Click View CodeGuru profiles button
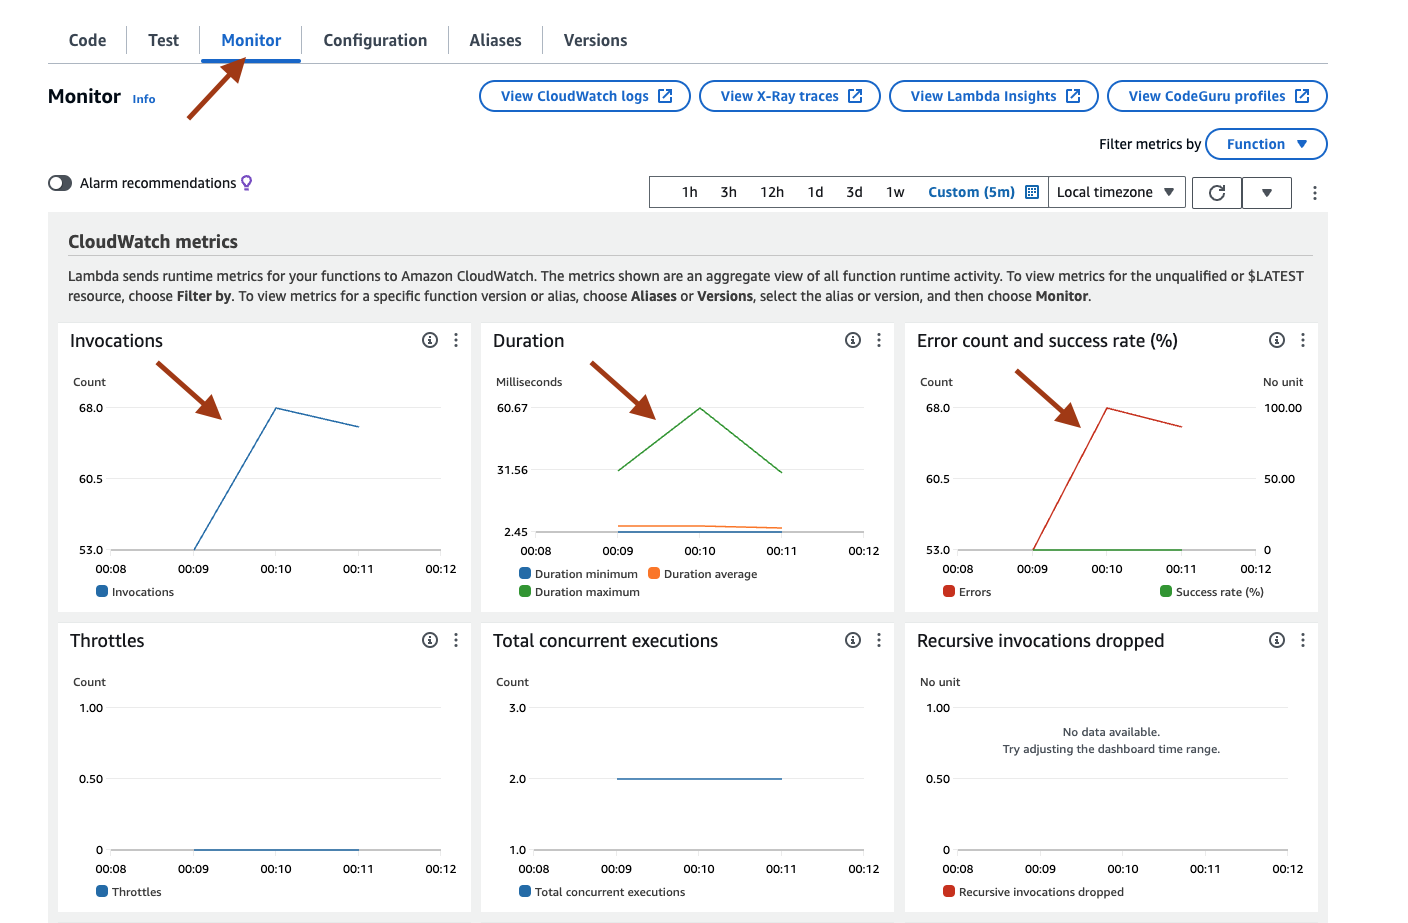The width and height of the screenshot is (1408, 923). 1217,96
